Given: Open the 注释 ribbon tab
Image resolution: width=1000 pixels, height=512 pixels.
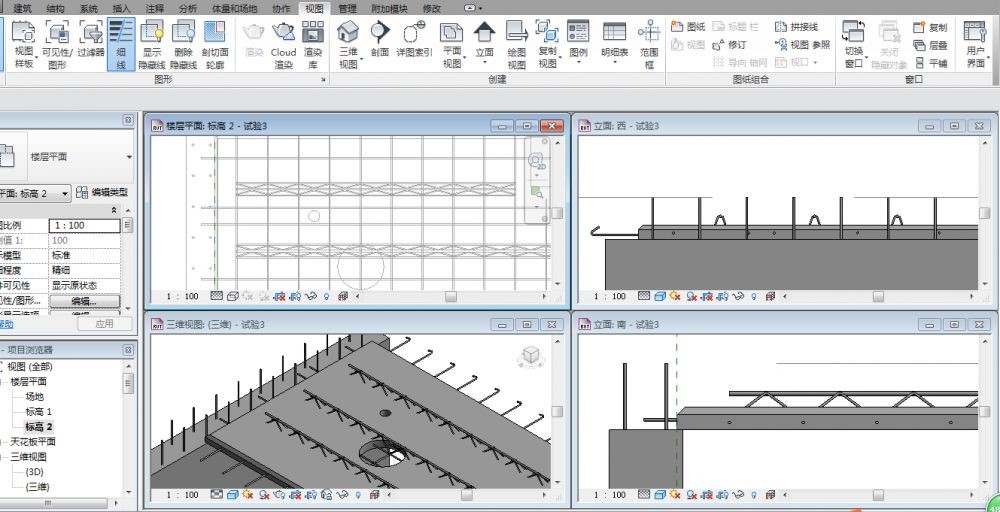Looking at the screenshot, I should coord(155,8).
